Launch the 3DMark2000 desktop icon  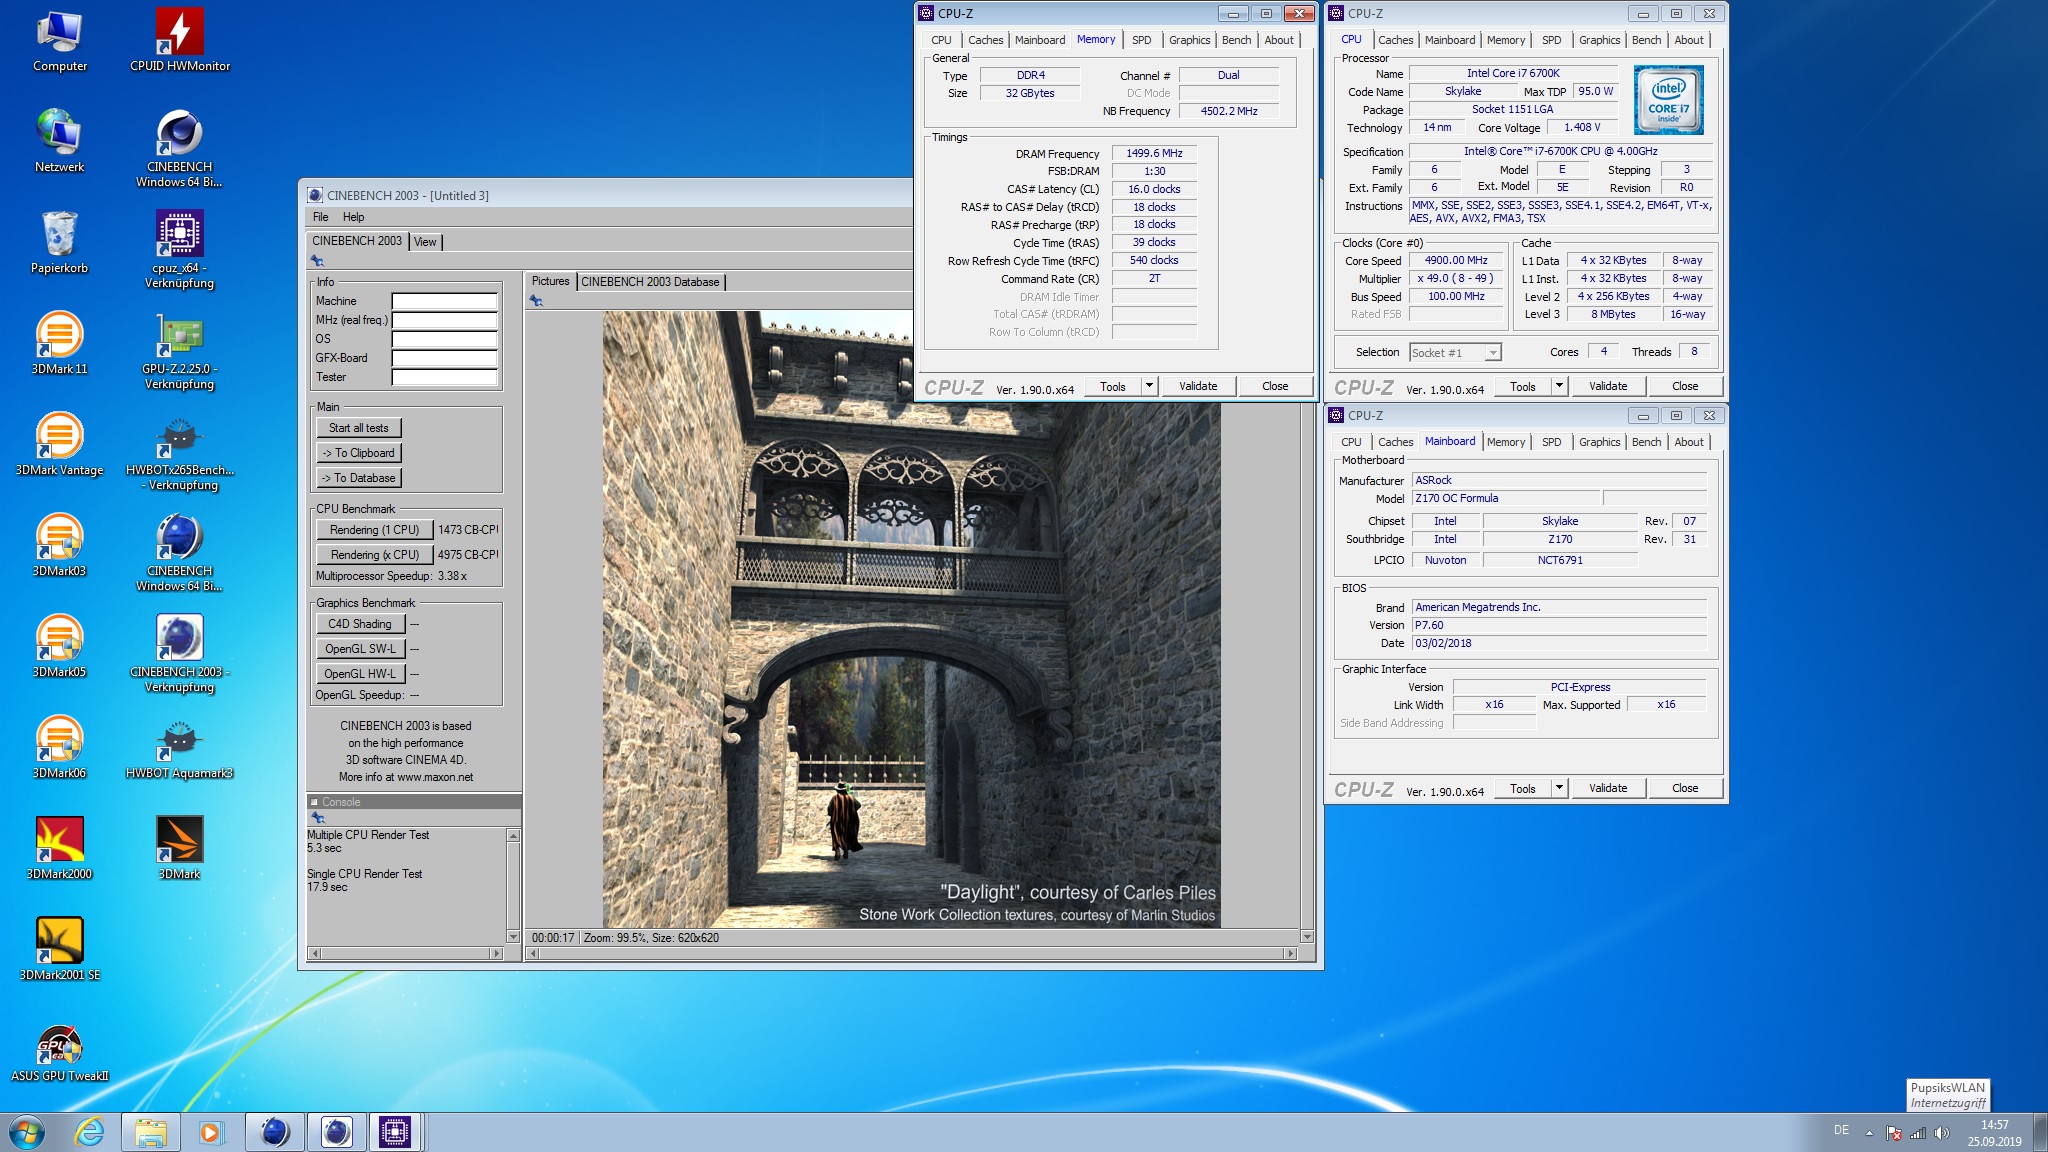click(x=60, y=849)
